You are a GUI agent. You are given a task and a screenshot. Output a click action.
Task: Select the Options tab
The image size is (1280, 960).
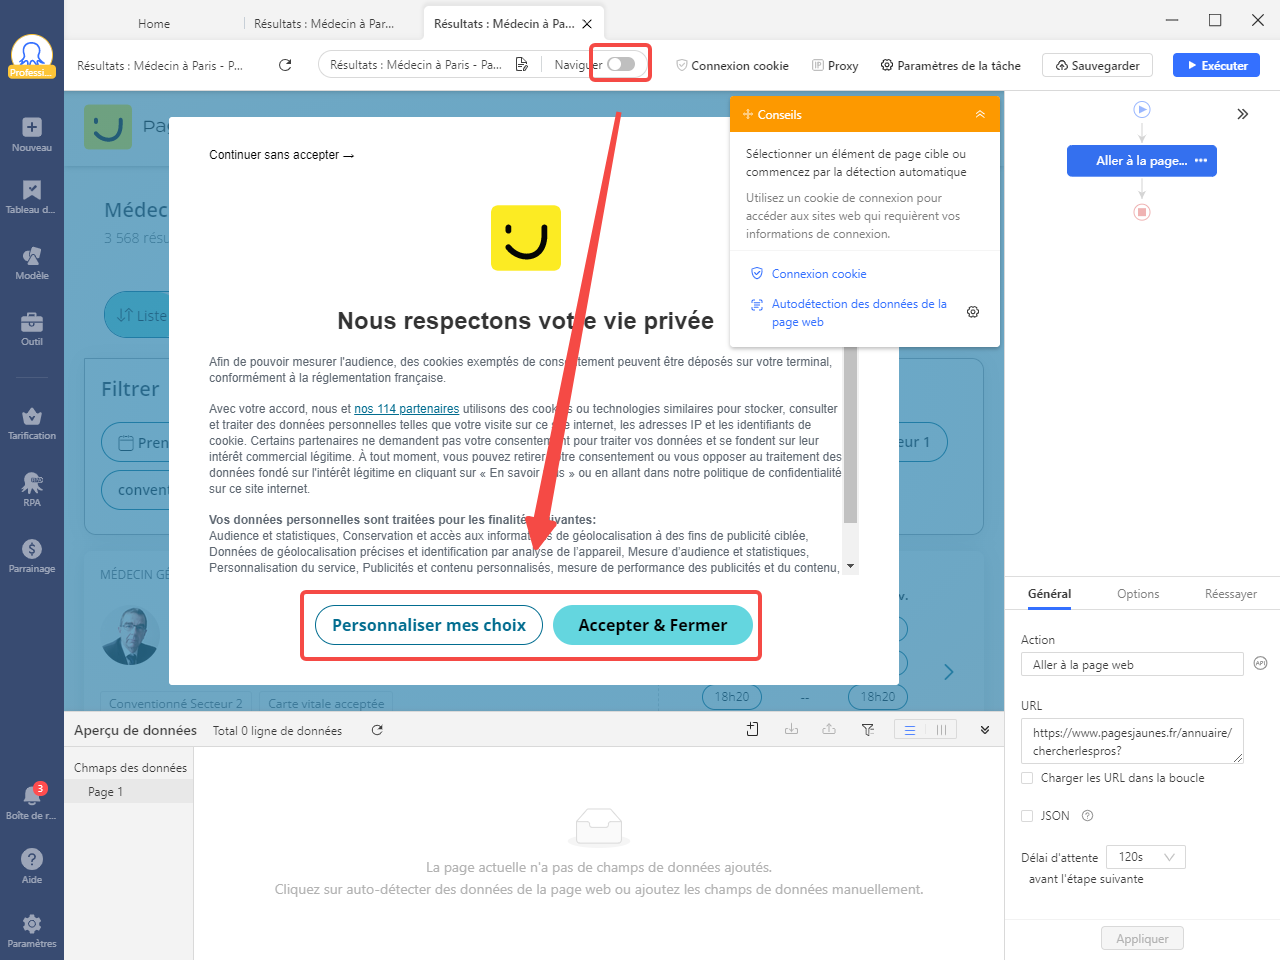[x=1138, y=594]
